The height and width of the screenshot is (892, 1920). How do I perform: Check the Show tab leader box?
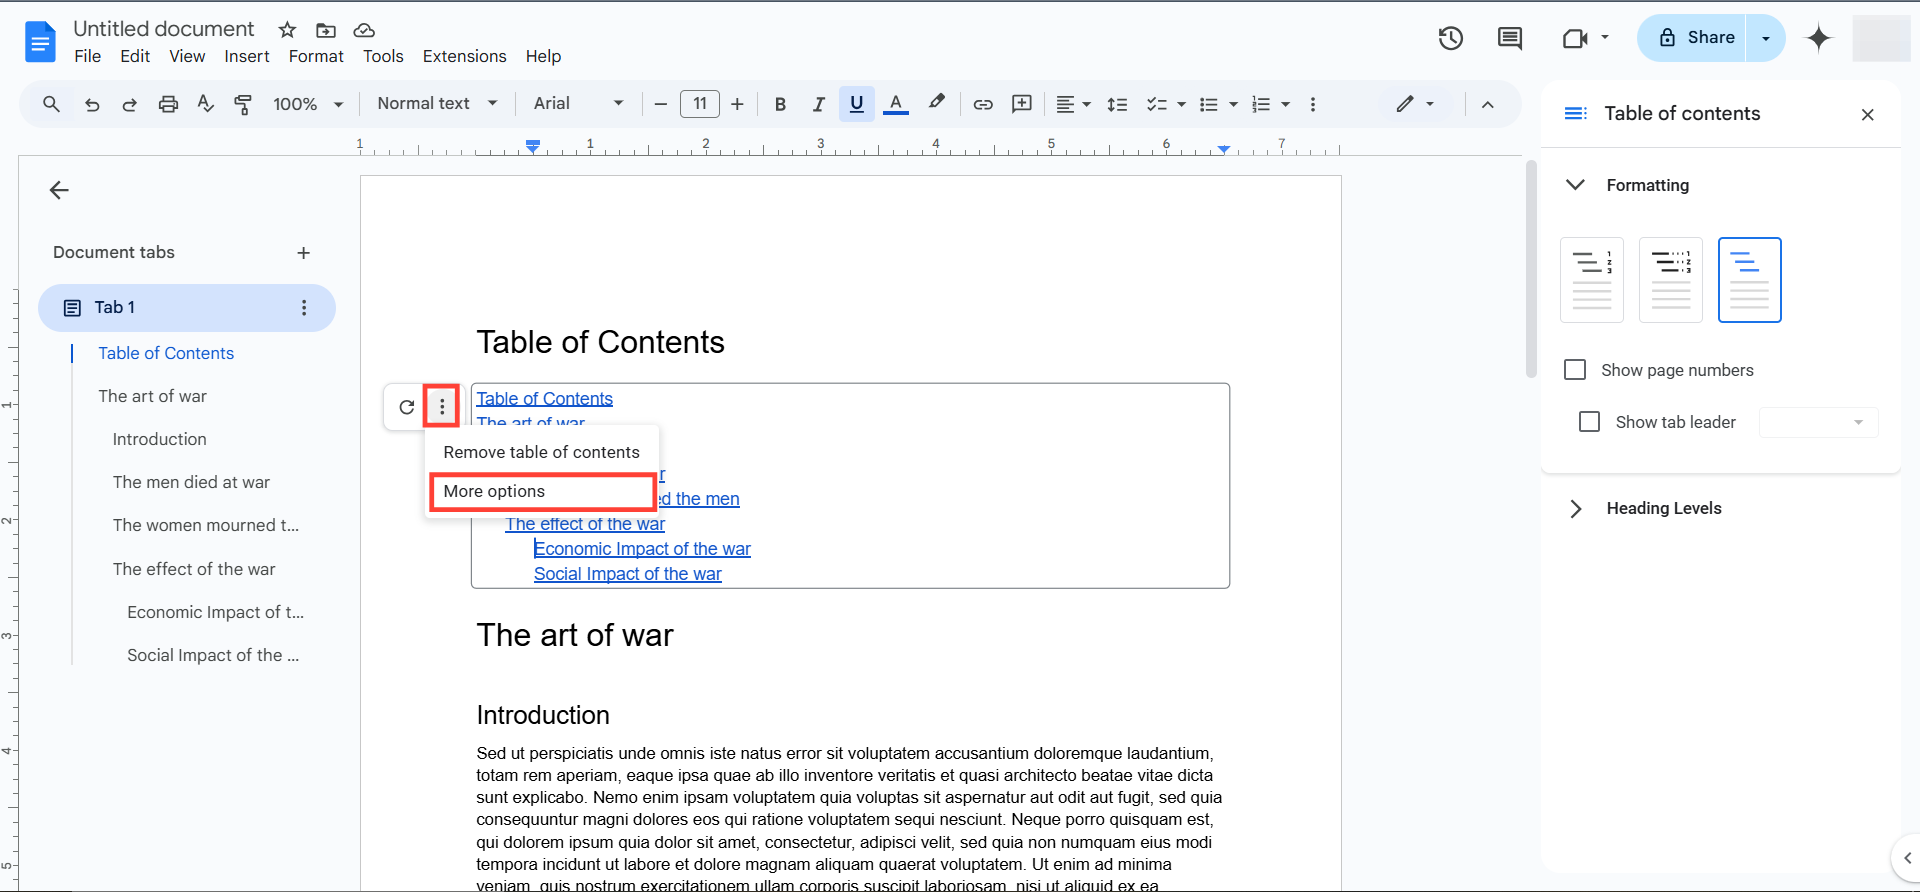[1589, 422]
